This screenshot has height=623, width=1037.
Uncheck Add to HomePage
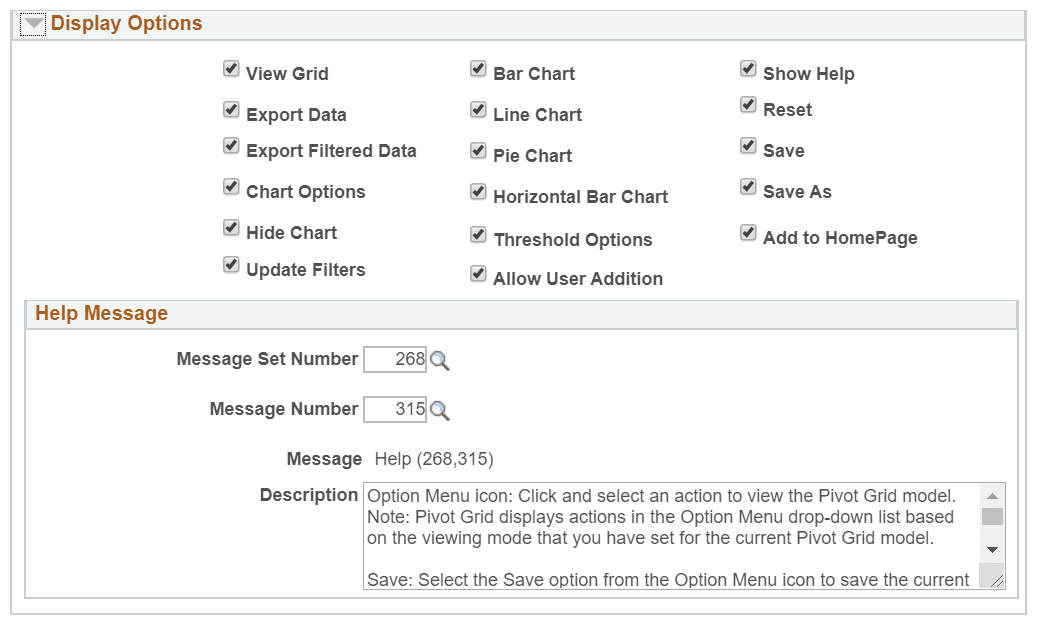coord(748,232)
